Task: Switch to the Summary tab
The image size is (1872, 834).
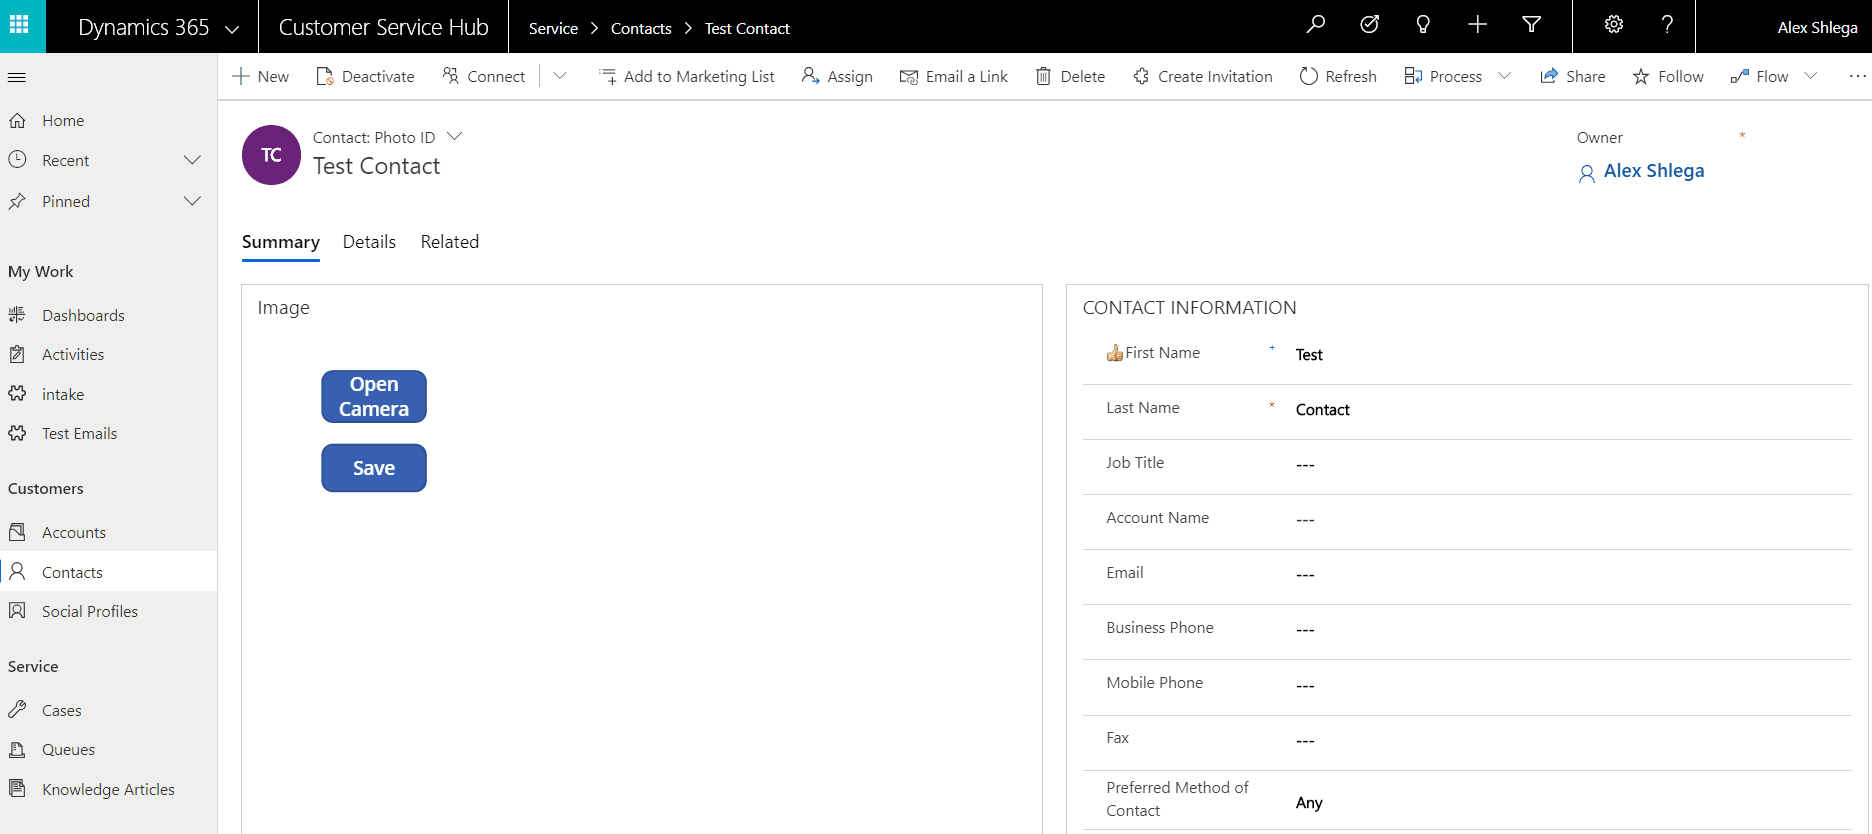Action: (281, 242)
